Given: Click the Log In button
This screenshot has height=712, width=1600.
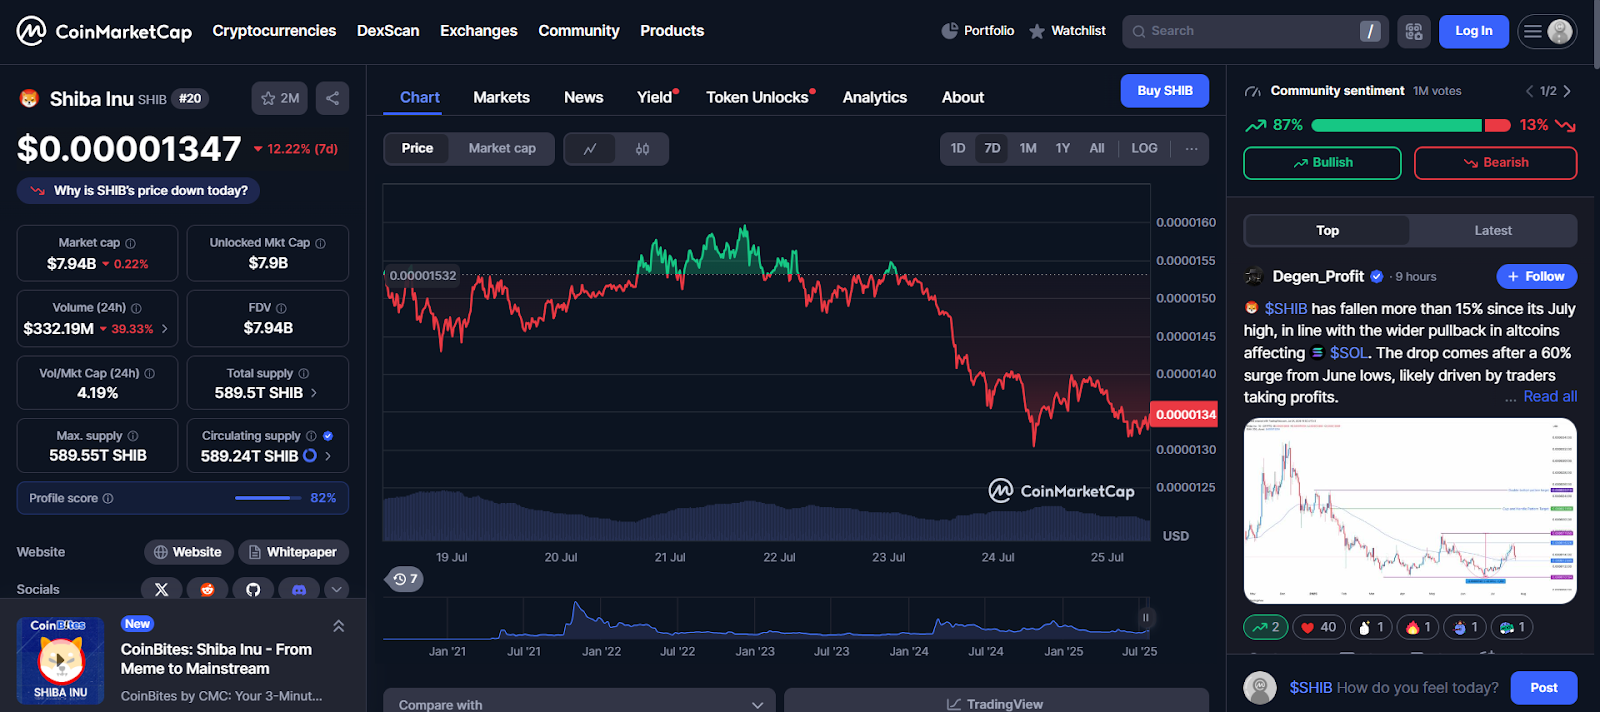Looking at the screenshot, I should point(1474,31).
